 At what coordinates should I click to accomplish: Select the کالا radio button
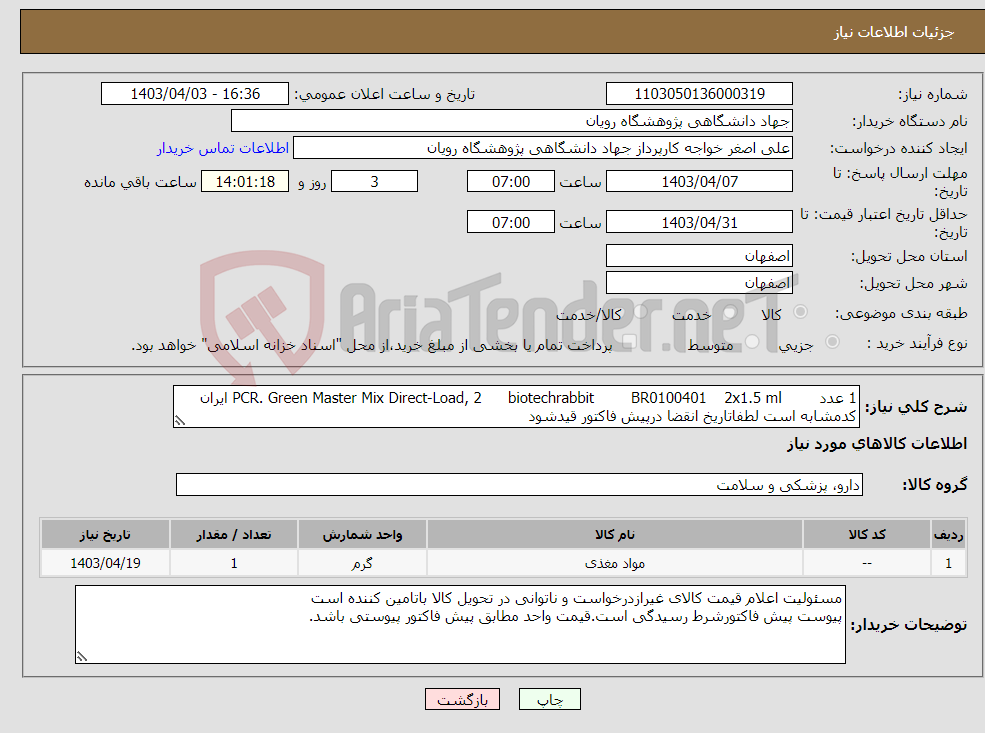pyautogui.click(x=800, y=312)
